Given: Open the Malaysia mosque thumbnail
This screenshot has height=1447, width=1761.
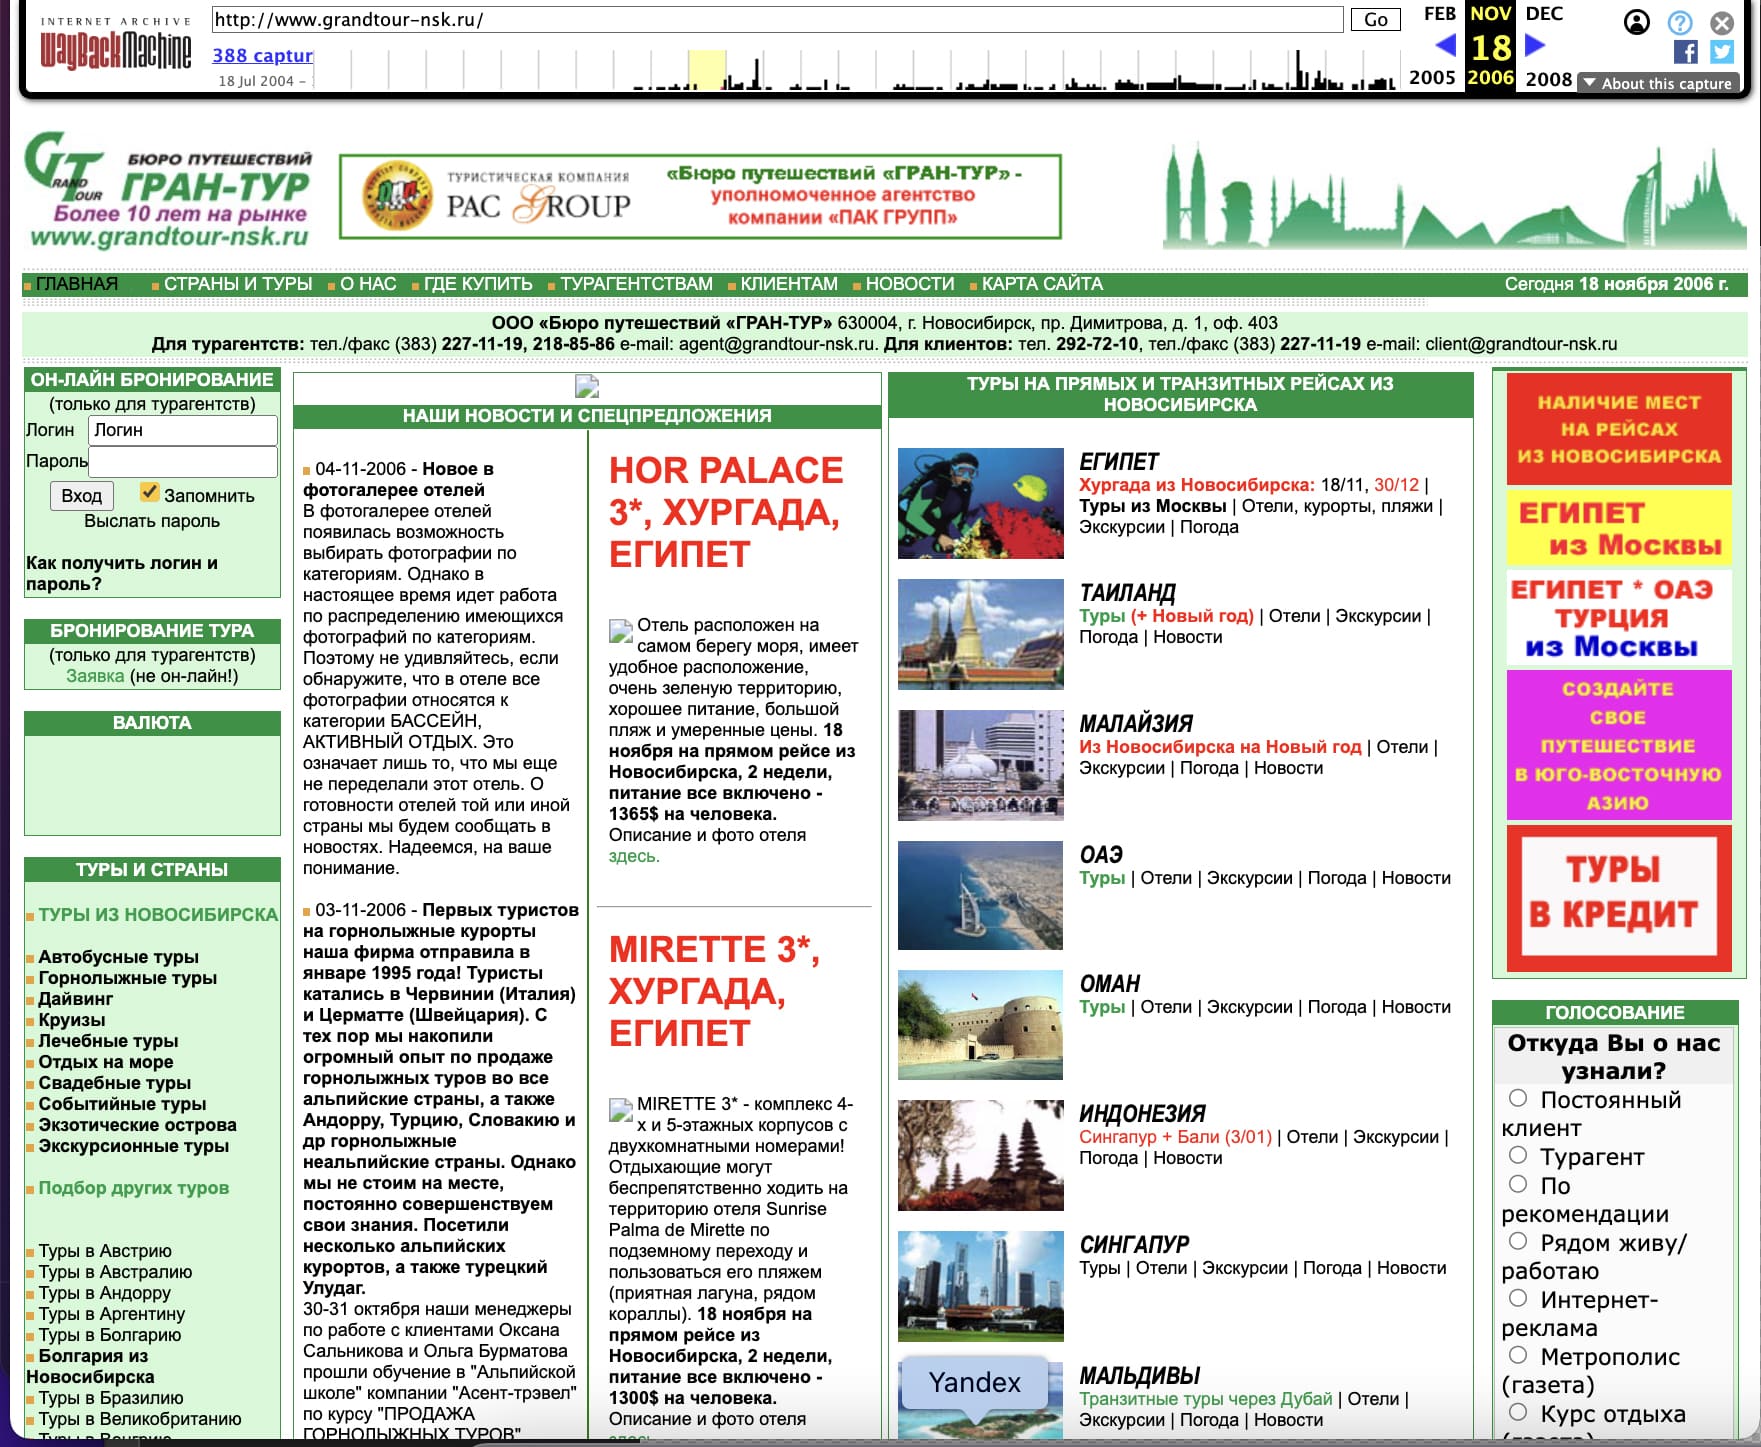Looking at the screenshot, I should pos(981,765).
